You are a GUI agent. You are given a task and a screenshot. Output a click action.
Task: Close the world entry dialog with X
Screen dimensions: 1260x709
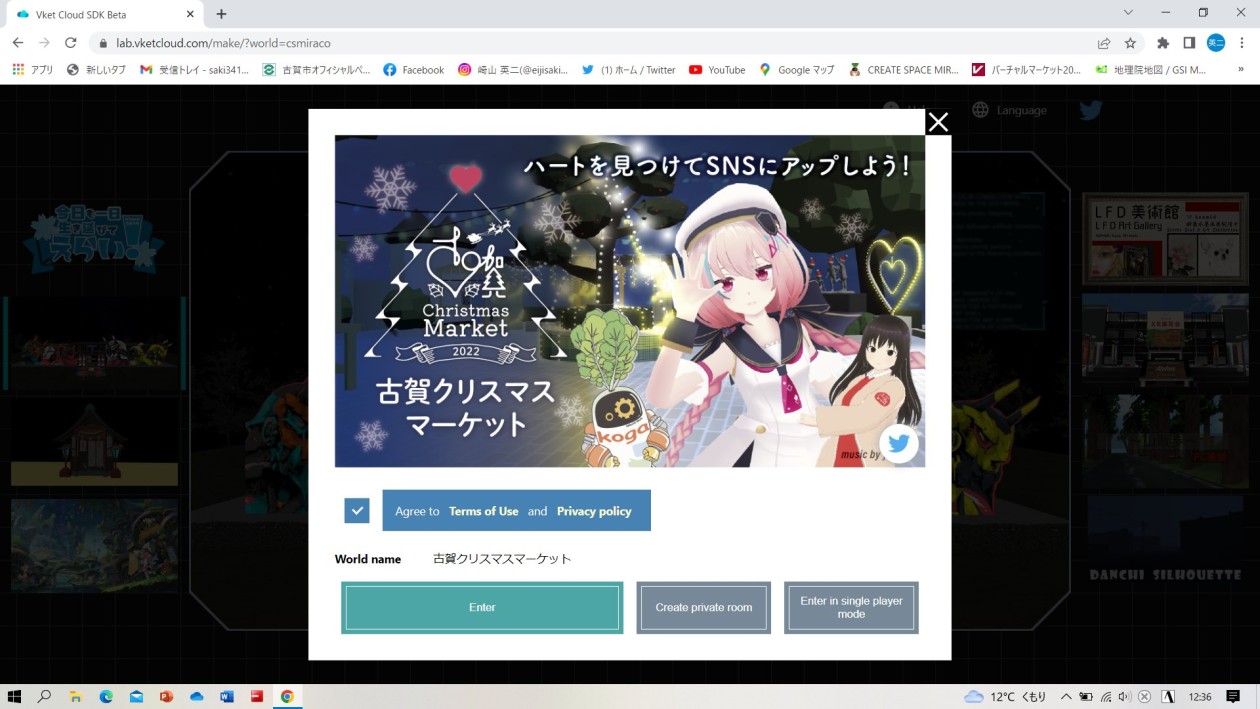937,122
